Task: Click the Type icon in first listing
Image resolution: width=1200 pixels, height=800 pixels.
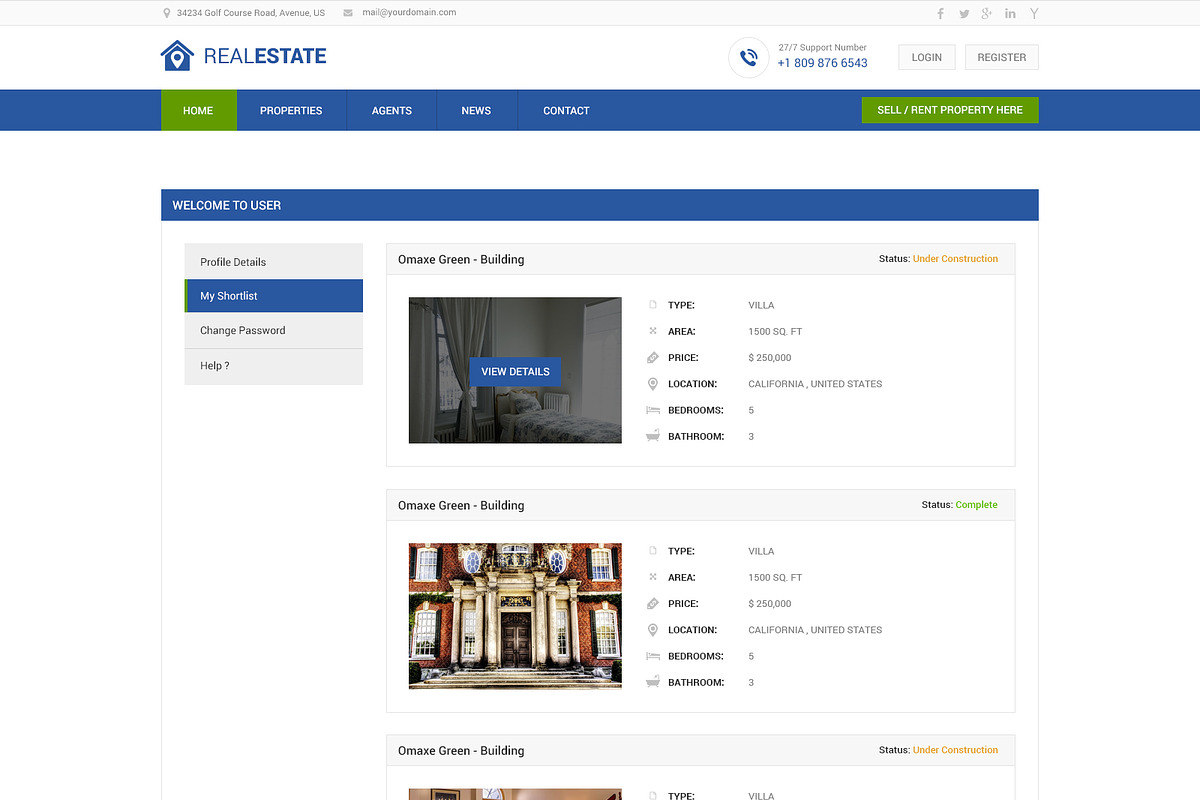Action: click(x=653, y=305)
